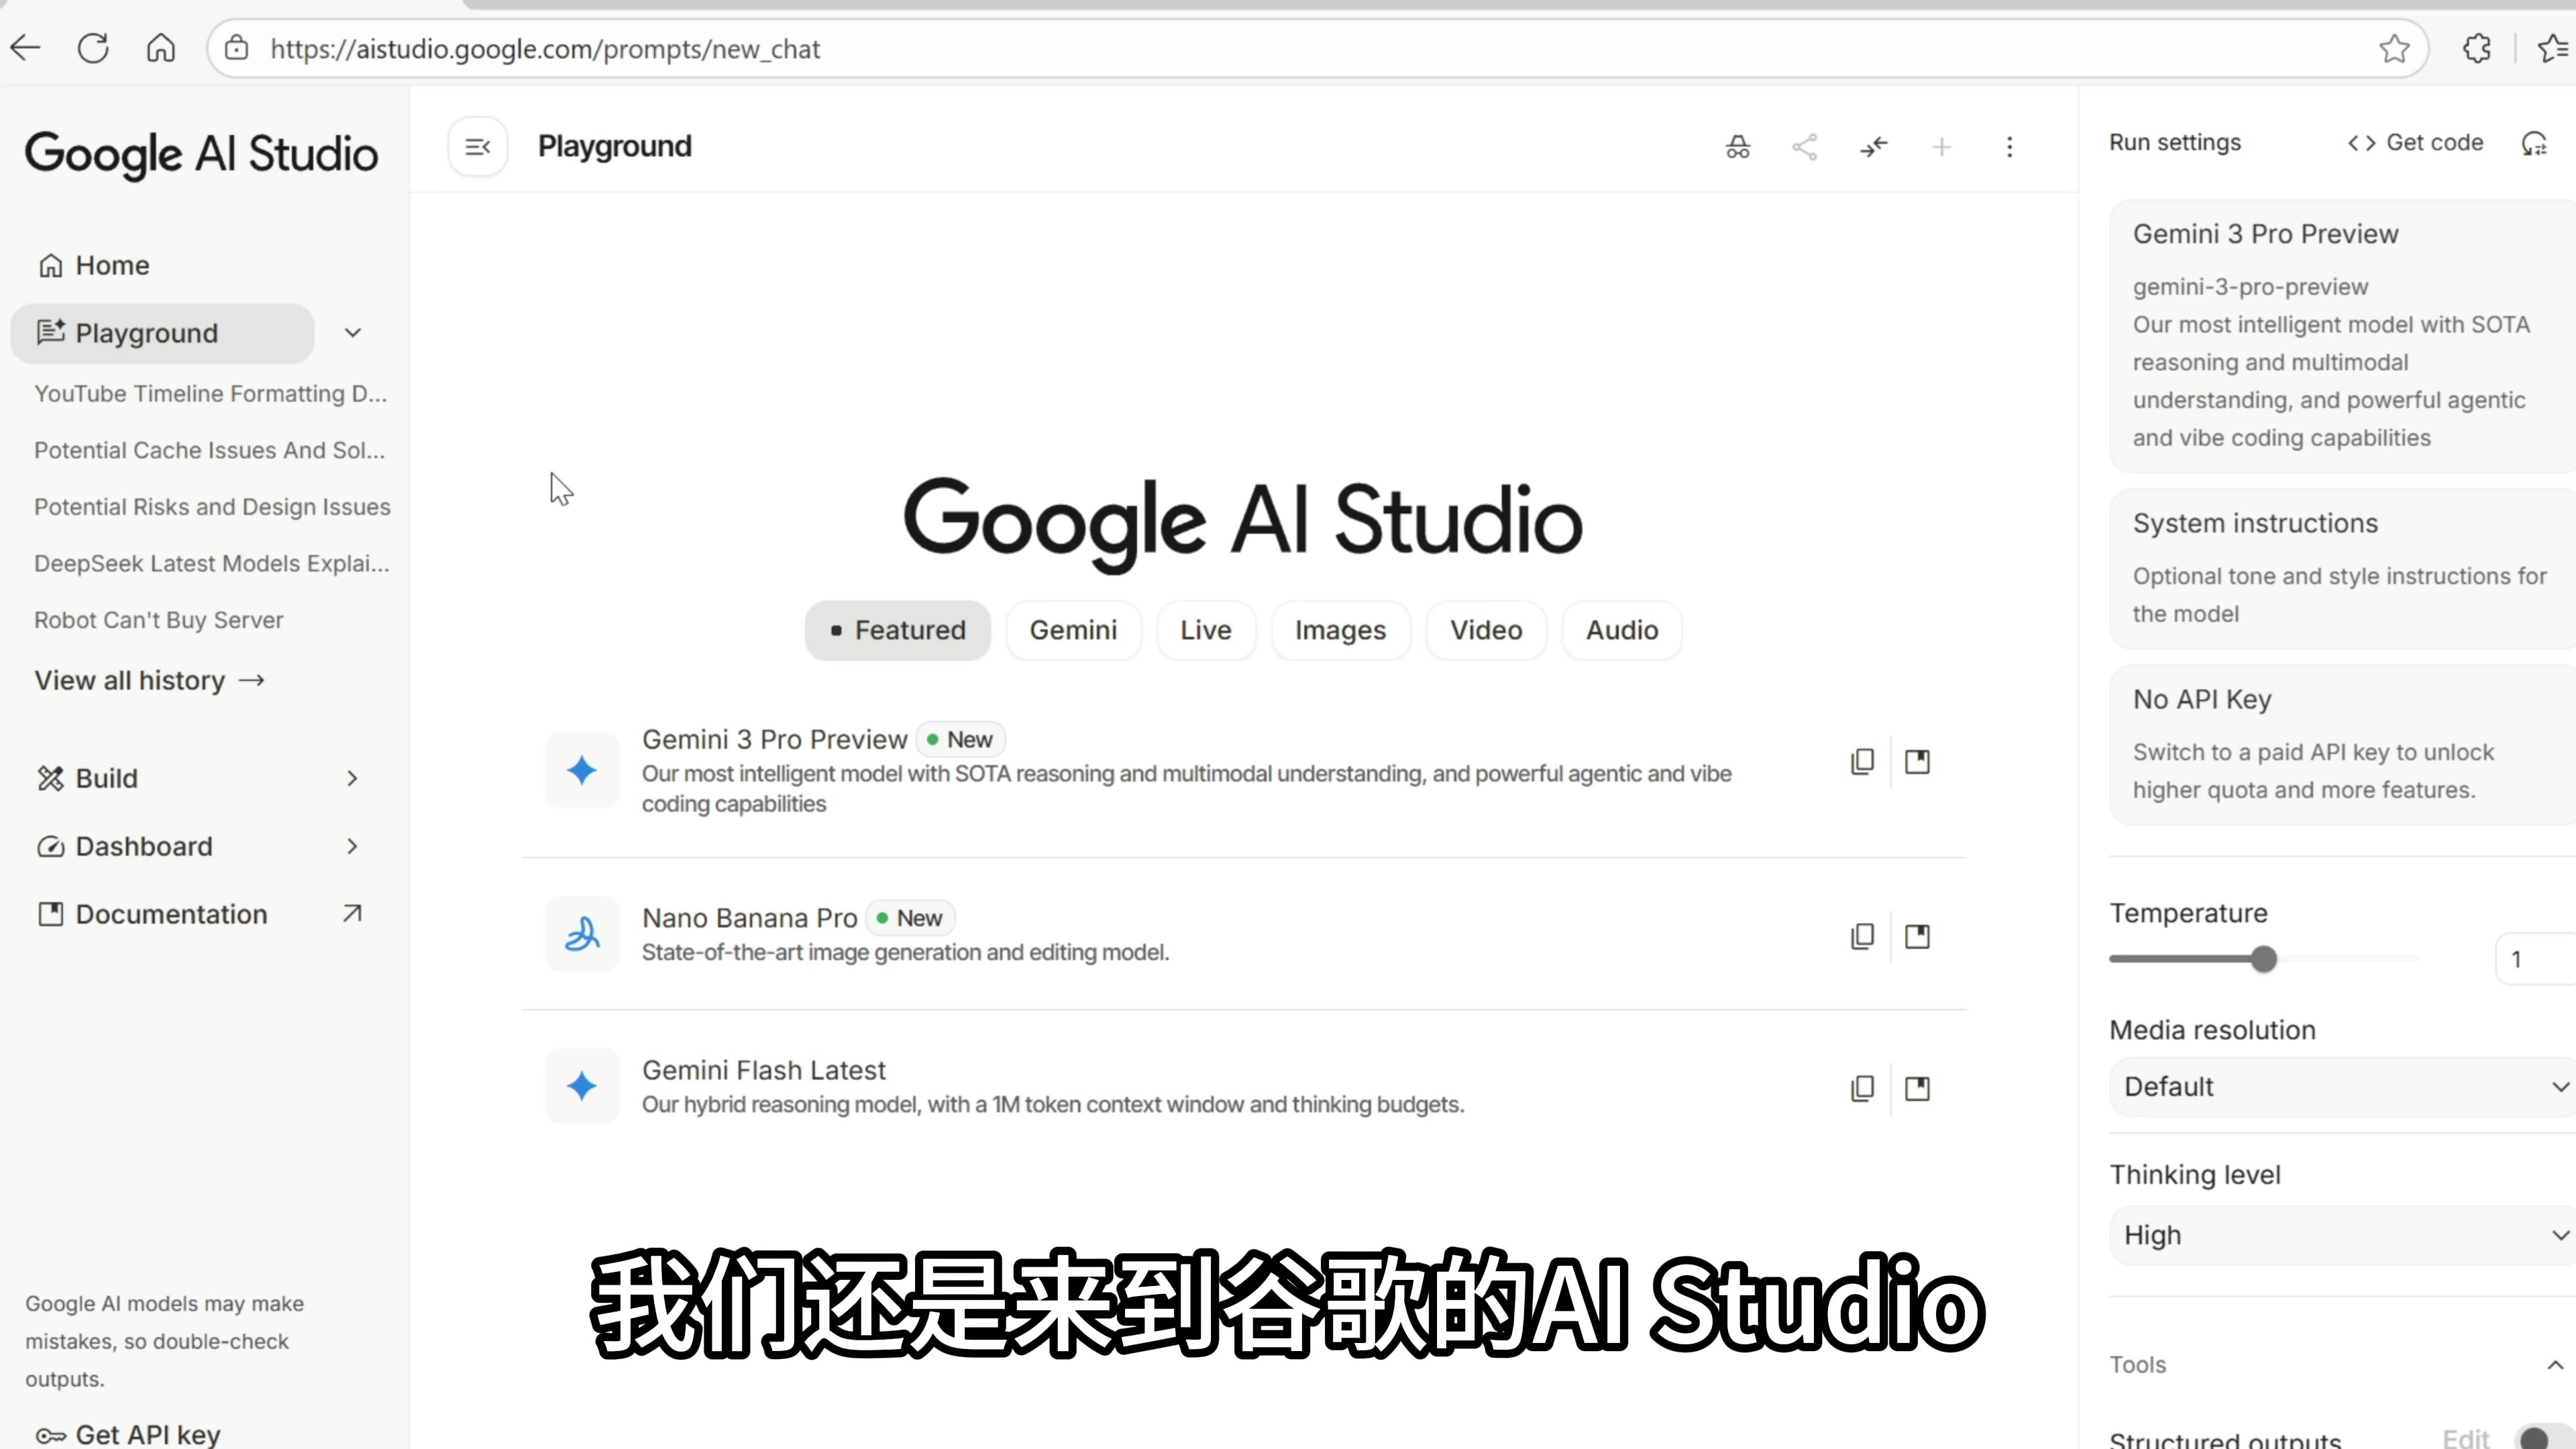Click the compare mode arrows icon
The height and width of the screenshot is (1449, 2576).
[x=1873, y=147]
